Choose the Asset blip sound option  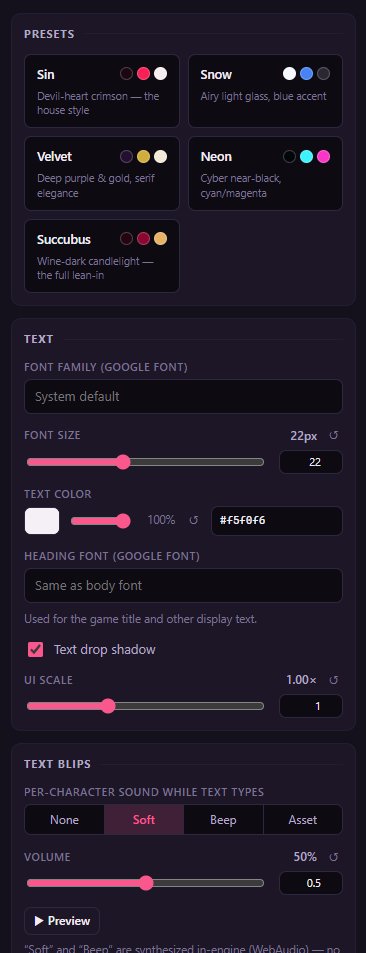point(303,820)
